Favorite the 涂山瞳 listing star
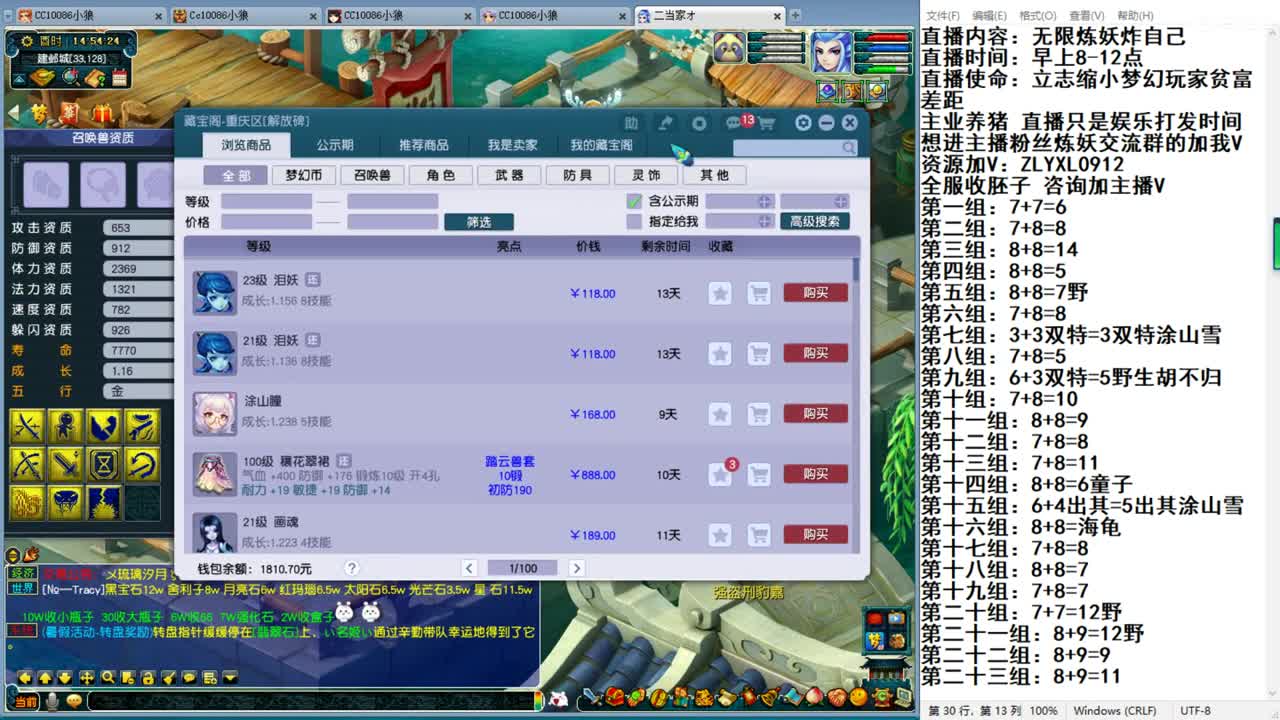Image resolution: width=1280 pixels, height=720 pixels. tap(720, 414)
